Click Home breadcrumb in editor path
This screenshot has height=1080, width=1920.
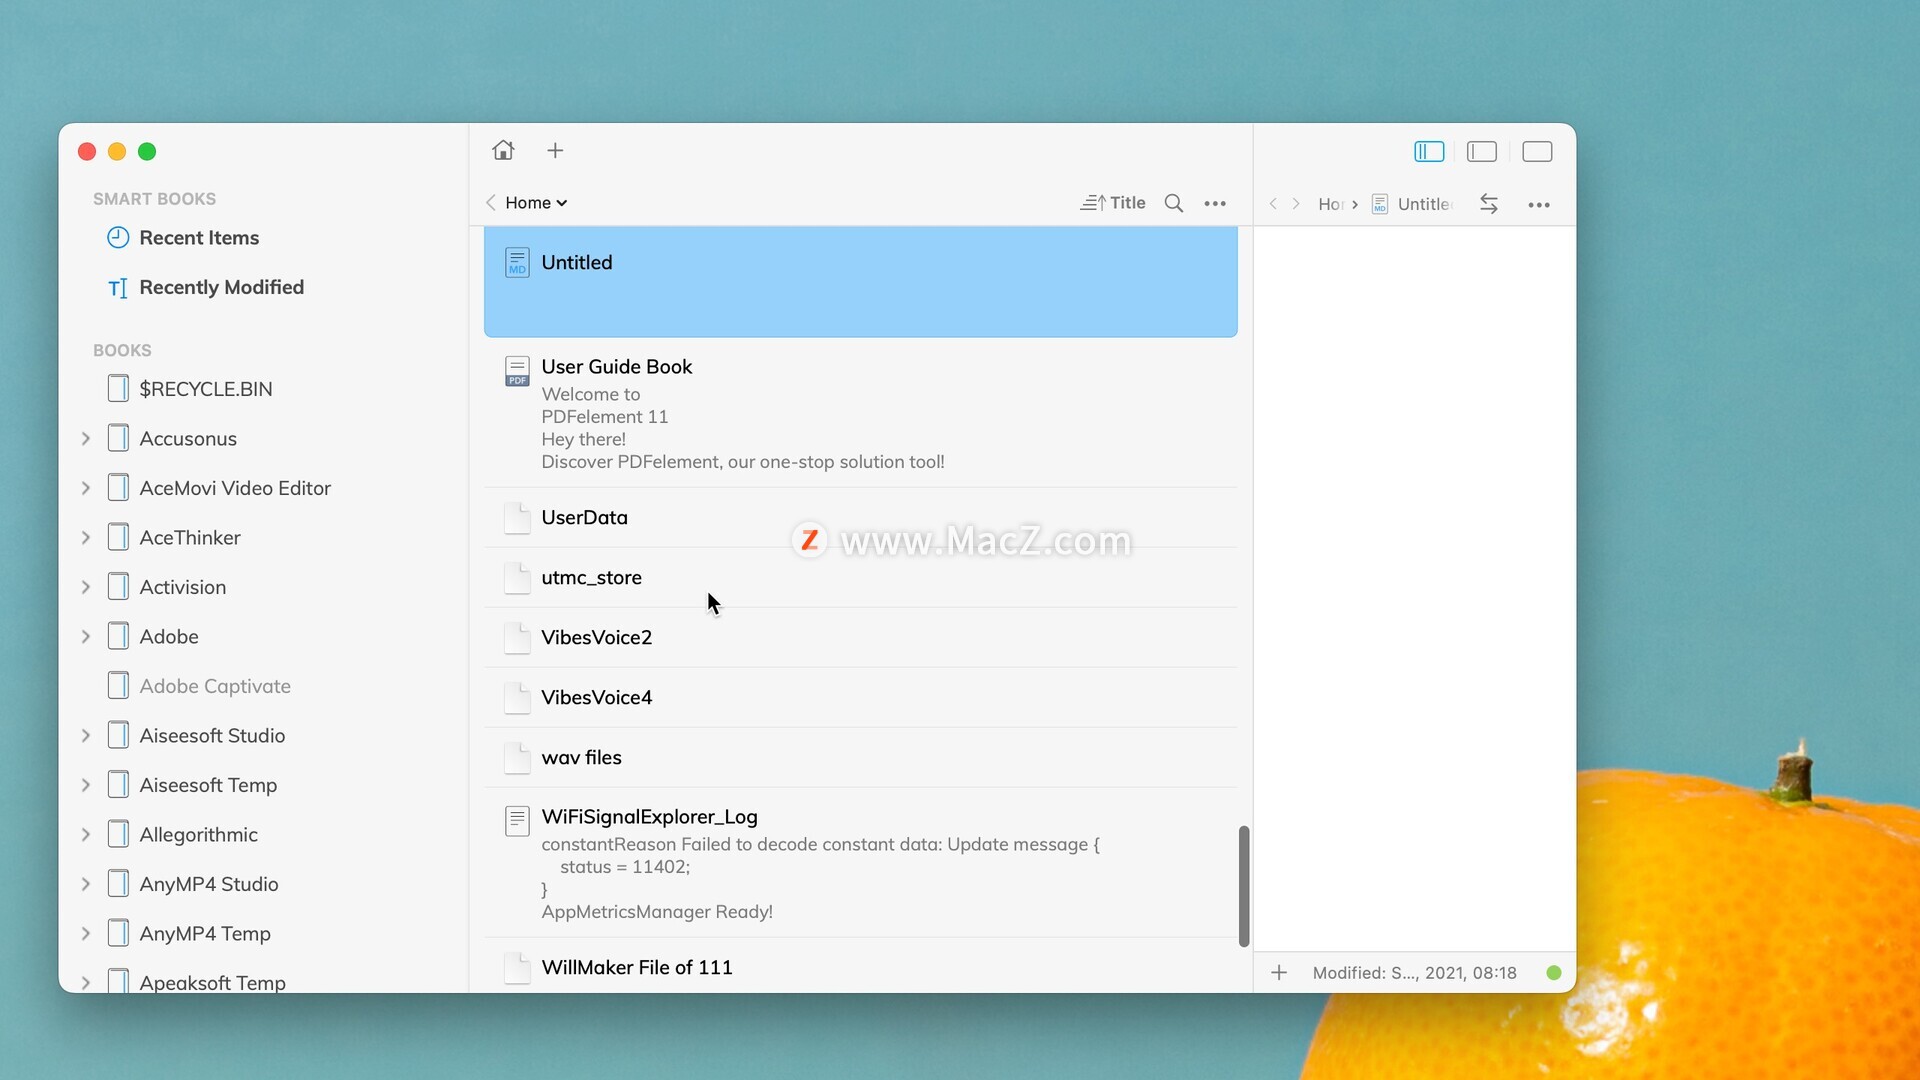pyautogui.click(x=1330, y=204)
